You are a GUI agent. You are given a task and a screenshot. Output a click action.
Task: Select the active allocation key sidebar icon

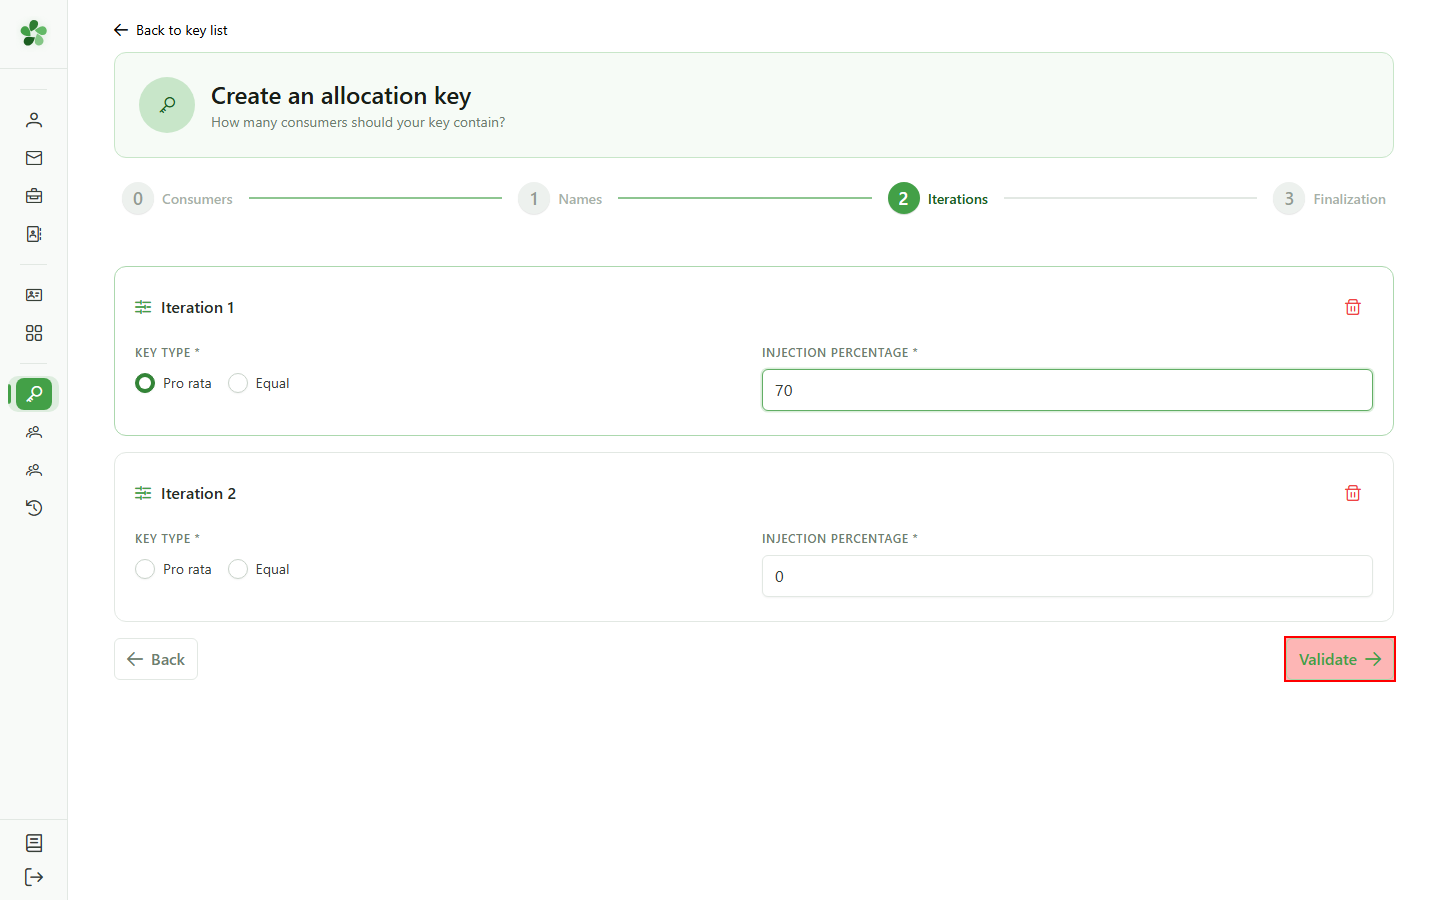[34, 394]
